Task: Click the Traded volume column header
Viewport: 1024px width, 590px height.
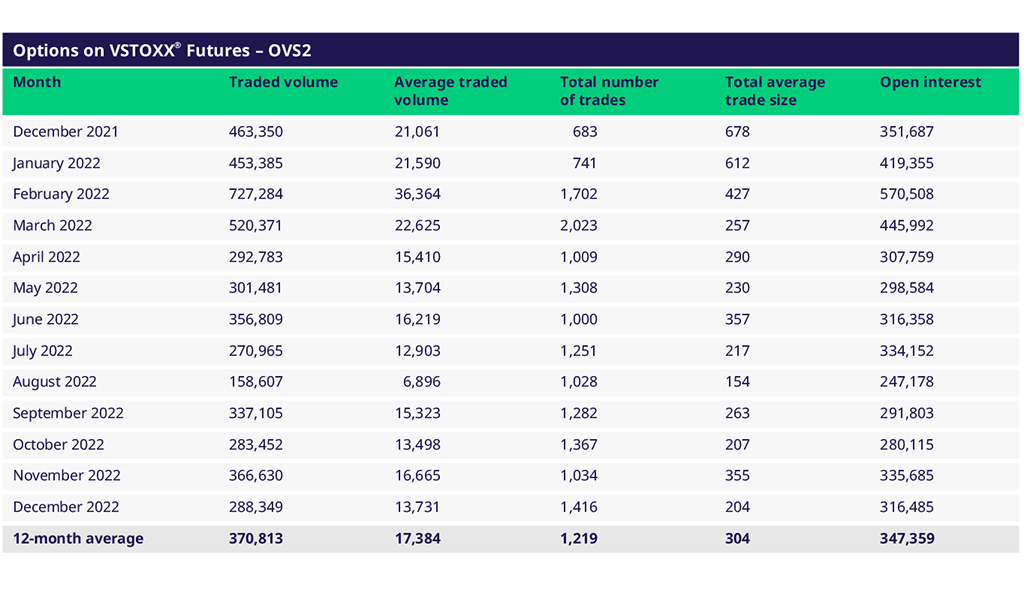Action: [283, 82]
